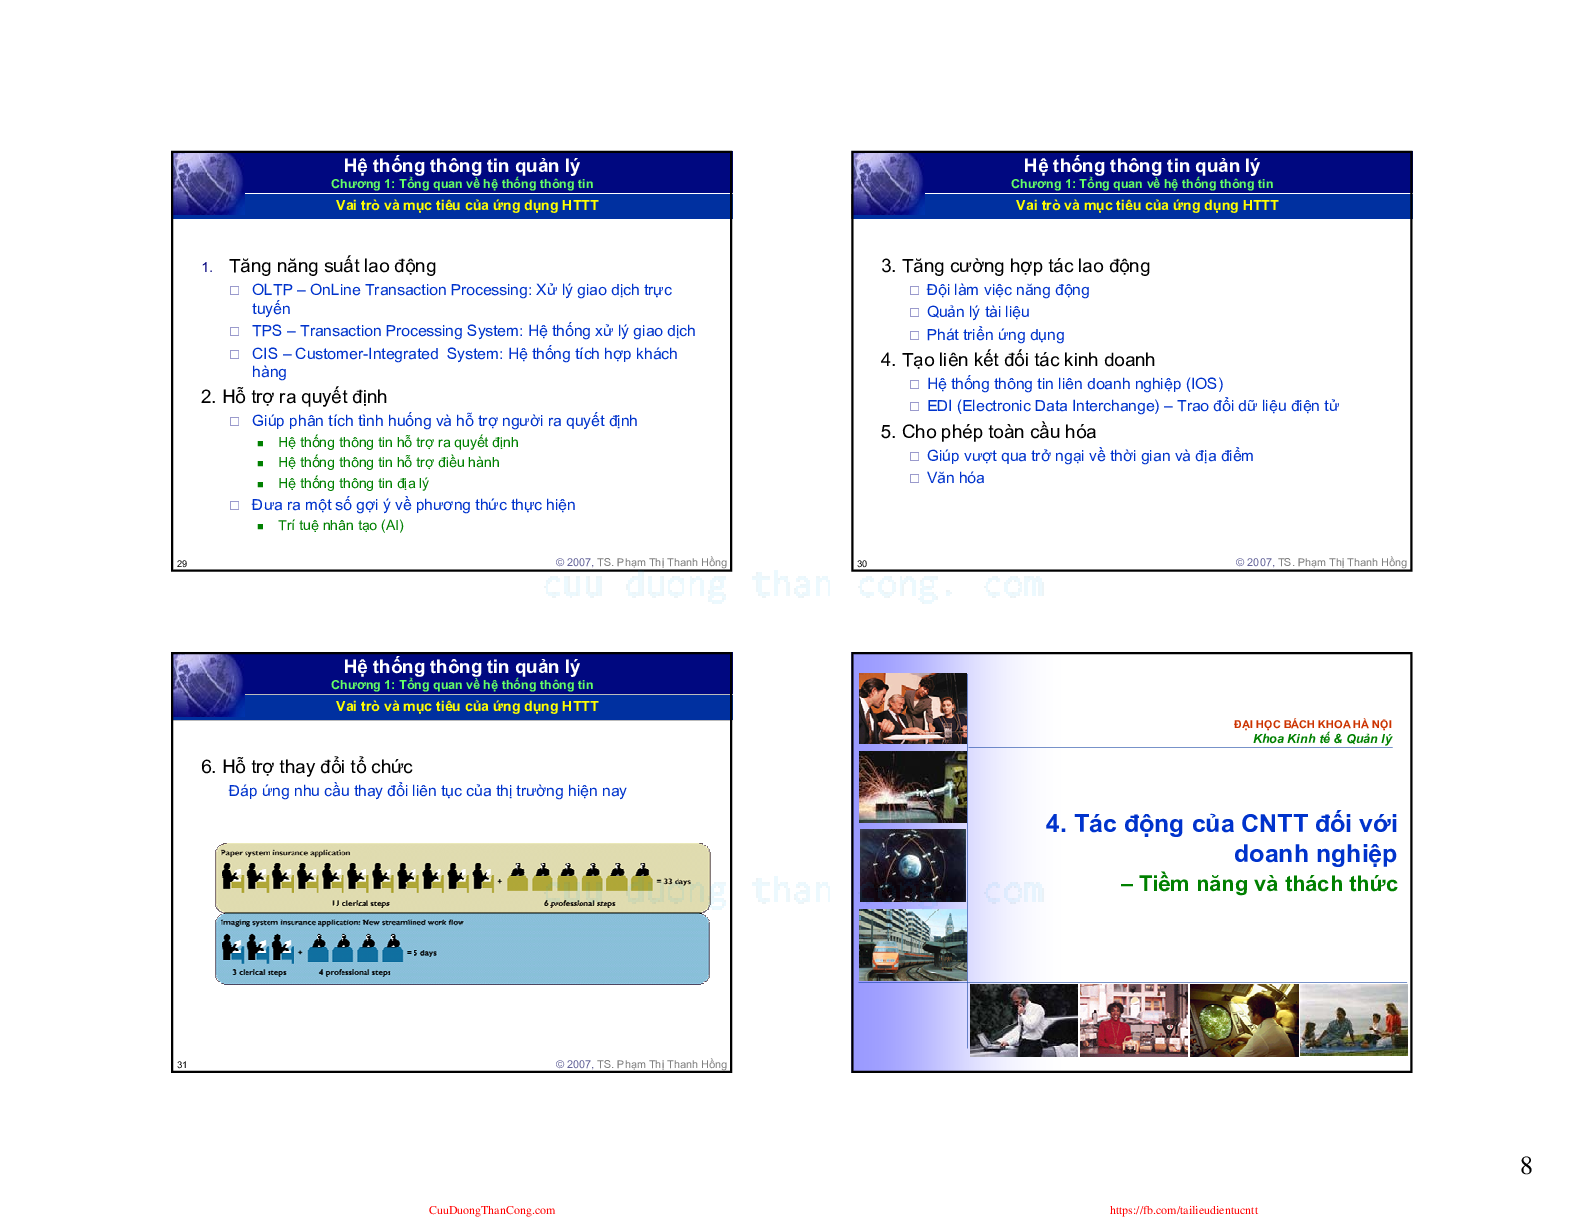Viewport: 1584px width, 1224px height.
Task: Click the globe logo on slide 30
Action: pos(888,185)
